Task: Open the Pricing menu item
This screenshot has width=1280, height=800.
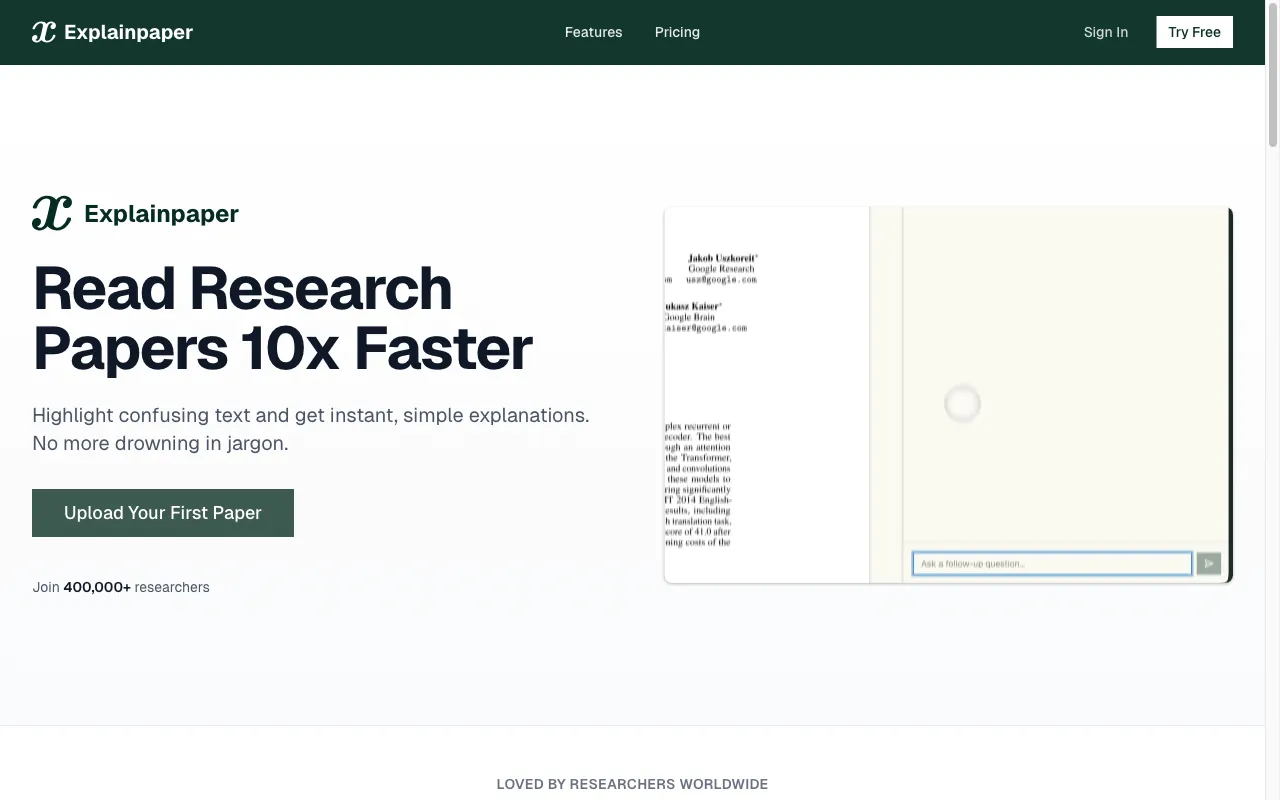Action: 677,32
